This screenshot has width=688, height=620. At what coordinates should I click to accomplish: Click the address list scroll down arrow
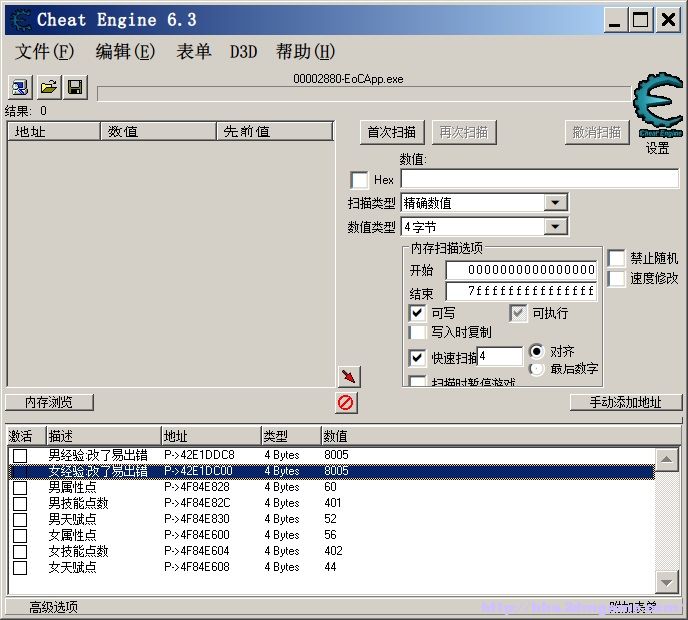[x=666, y=582]
